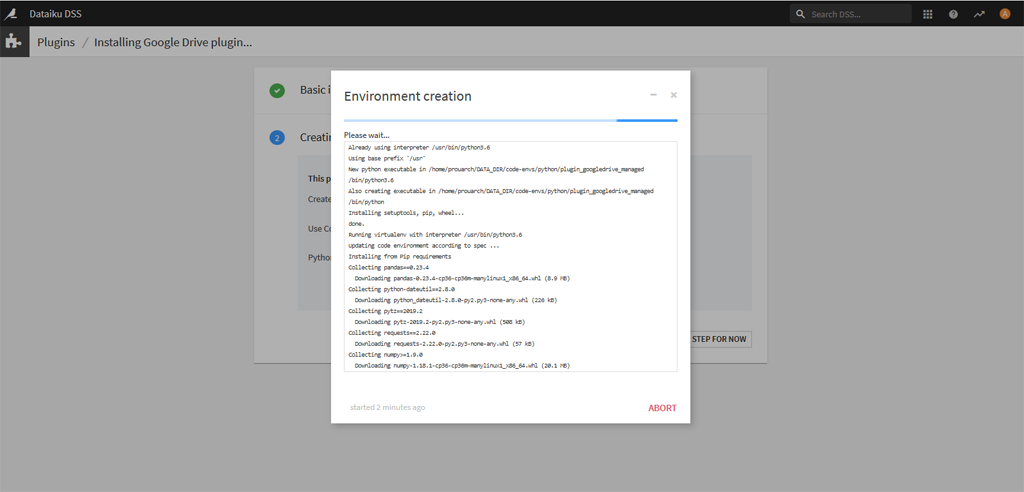Minimize the Environment creation dialog
The width and height of the screenshot is (1024, 492).
(653, 95)
